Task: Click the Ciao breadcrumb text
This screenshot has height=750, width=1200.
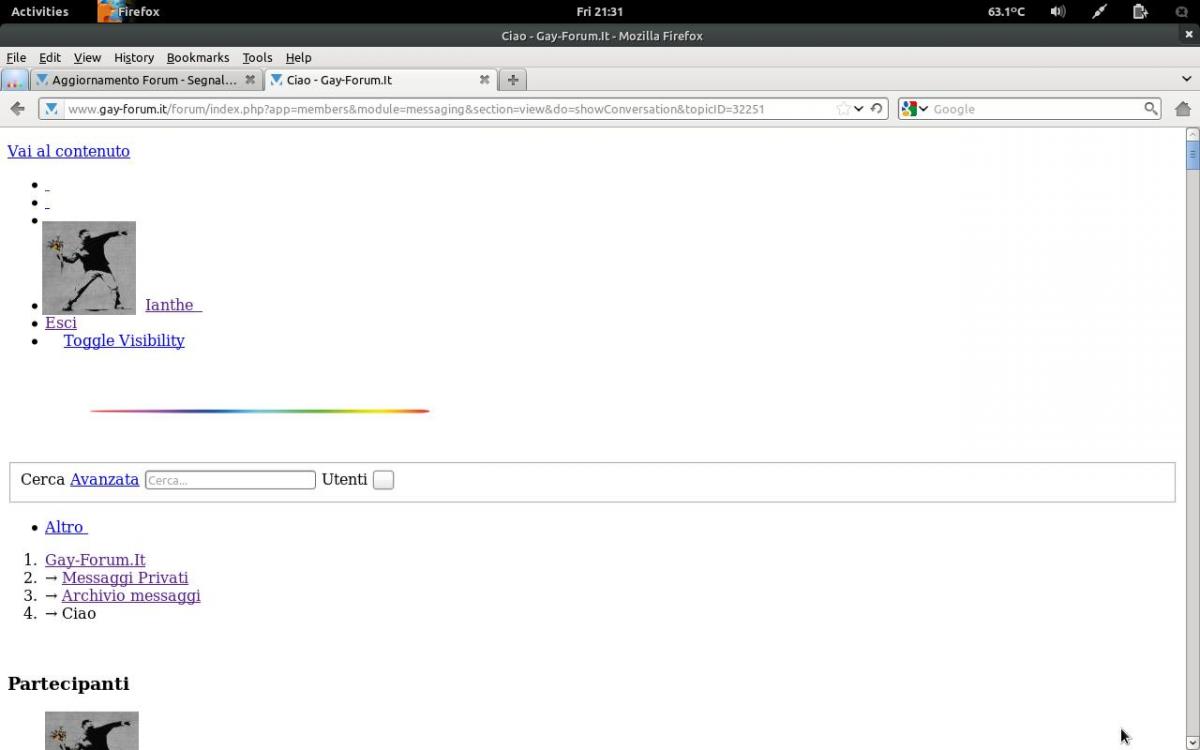Action: (x=79, y=614)
